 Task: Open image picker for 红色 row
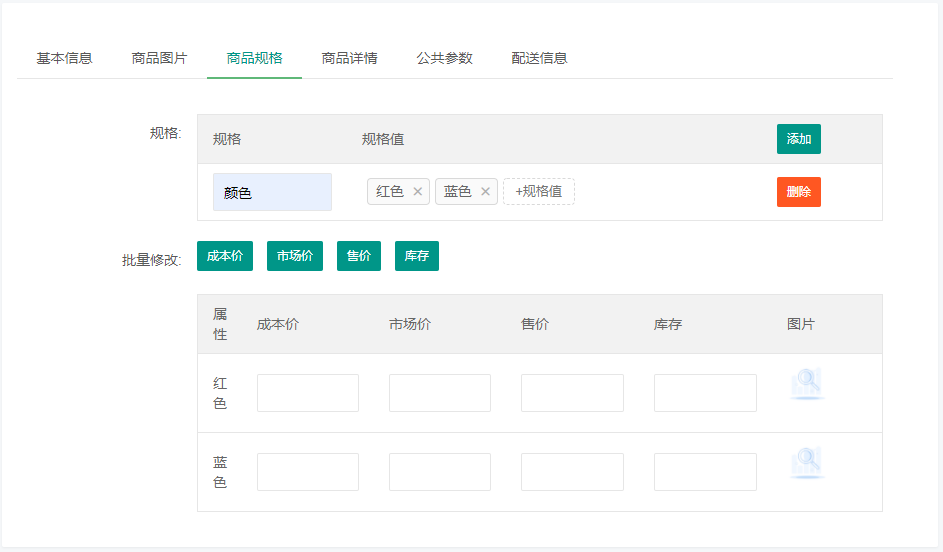(x=807, y=384)
